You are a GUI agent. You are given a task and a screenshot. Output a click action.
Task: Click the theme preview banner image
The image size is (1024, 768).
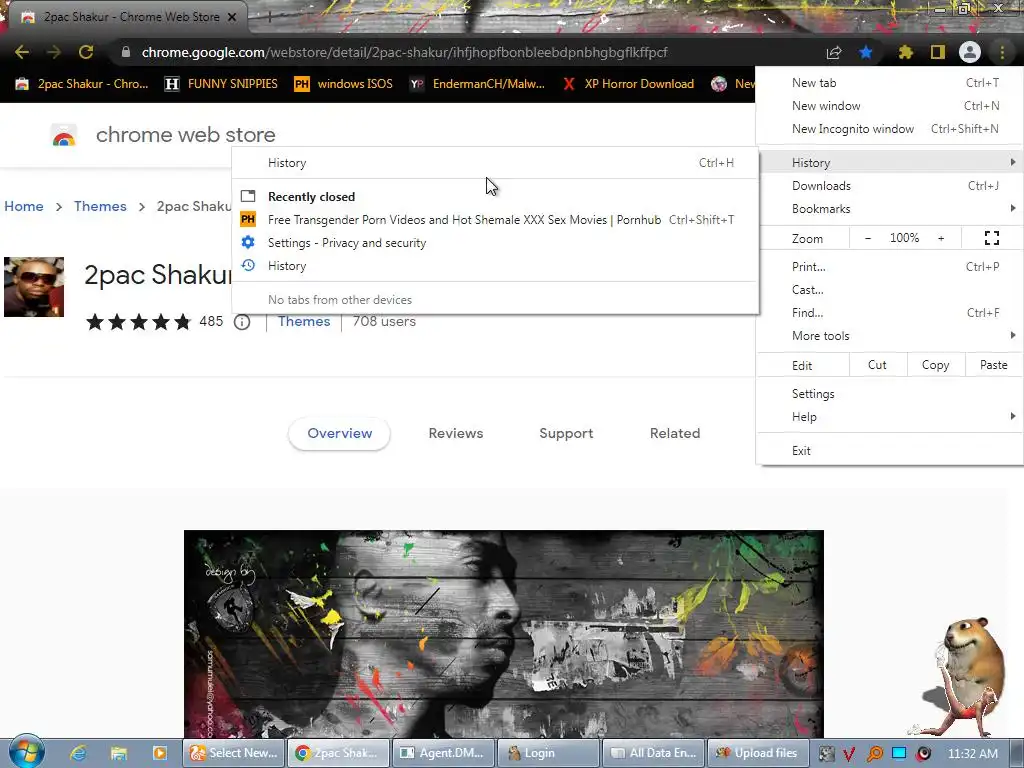click(x=504, y=633)
